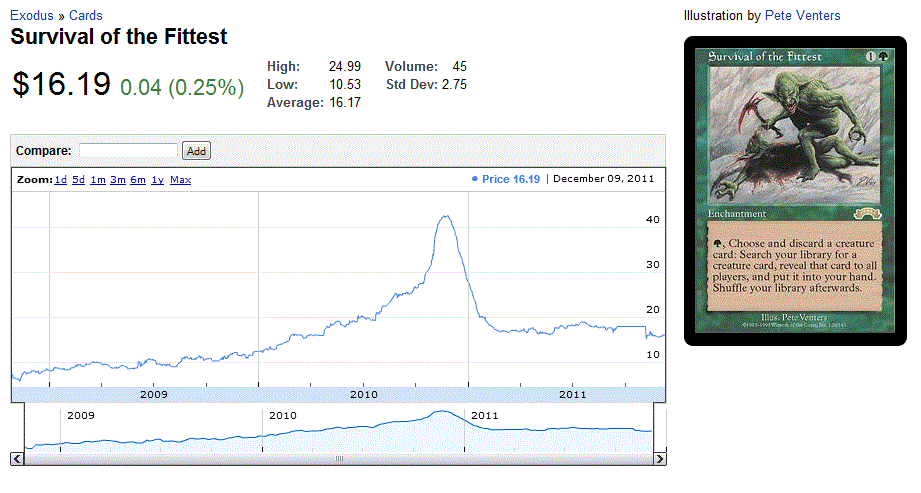Click the blue Price legend dot
Screen dimensions: 921x493
pos(474,180)
